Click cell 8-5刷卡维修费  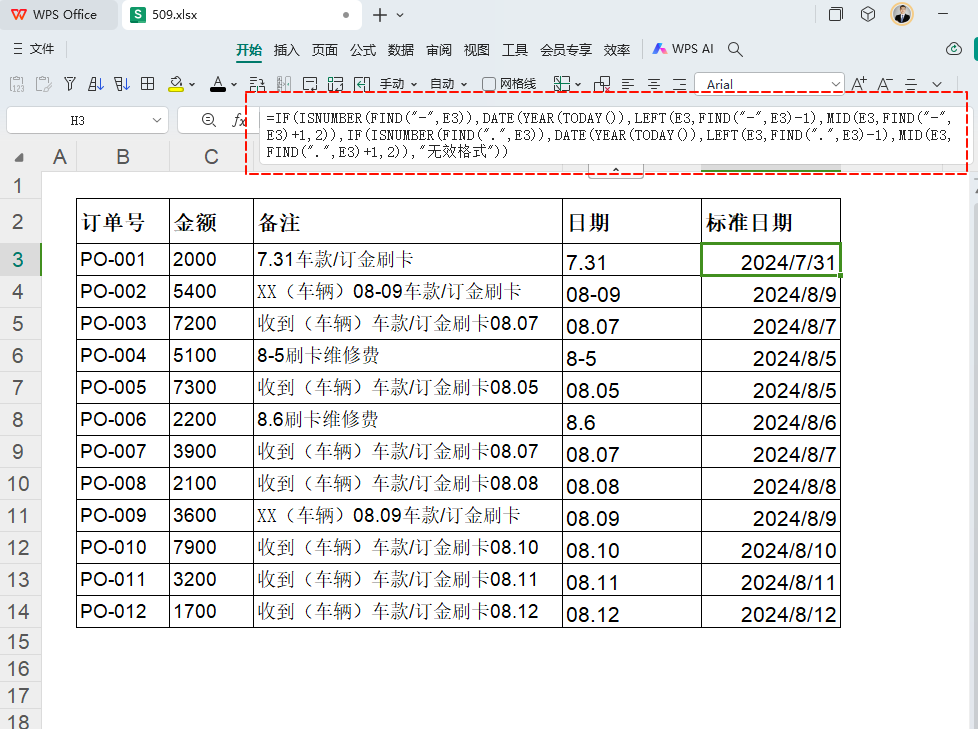coord(408,355)
